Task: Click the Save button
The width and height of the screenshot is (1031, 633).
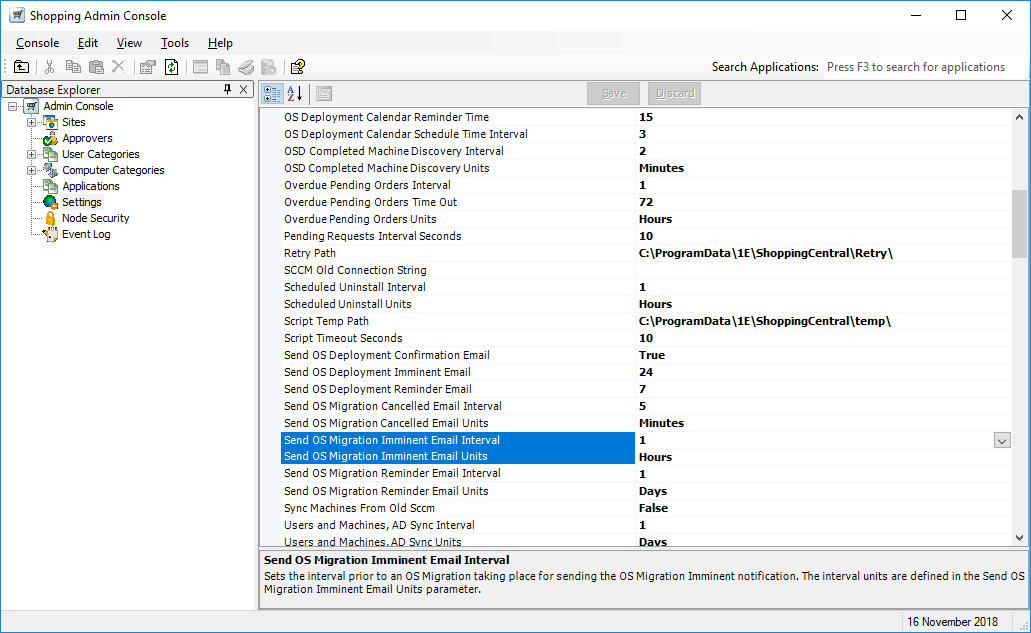Action: click(x=614, y=94)
